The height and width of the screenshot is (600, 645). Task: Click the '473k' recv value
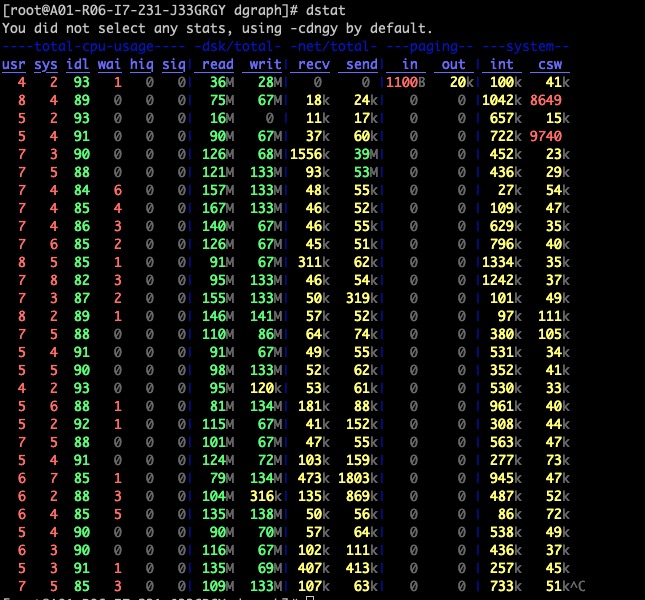314,478
